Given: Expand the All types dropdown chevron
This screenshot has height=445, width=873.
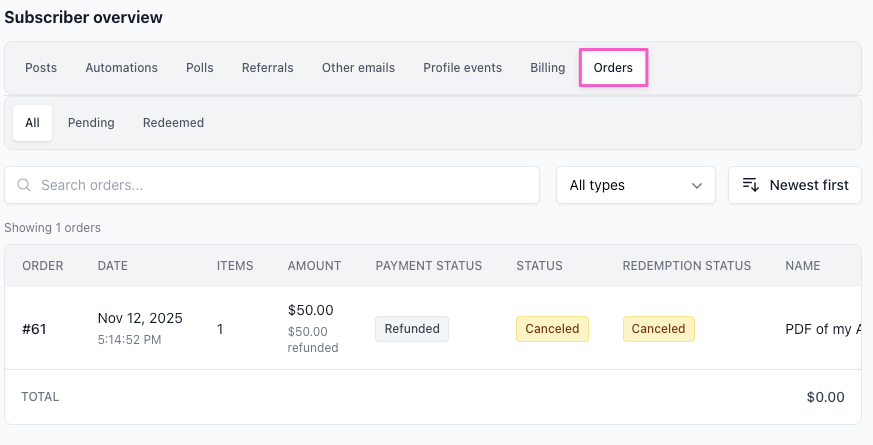Looking at the screenshot, I should 697,185.
